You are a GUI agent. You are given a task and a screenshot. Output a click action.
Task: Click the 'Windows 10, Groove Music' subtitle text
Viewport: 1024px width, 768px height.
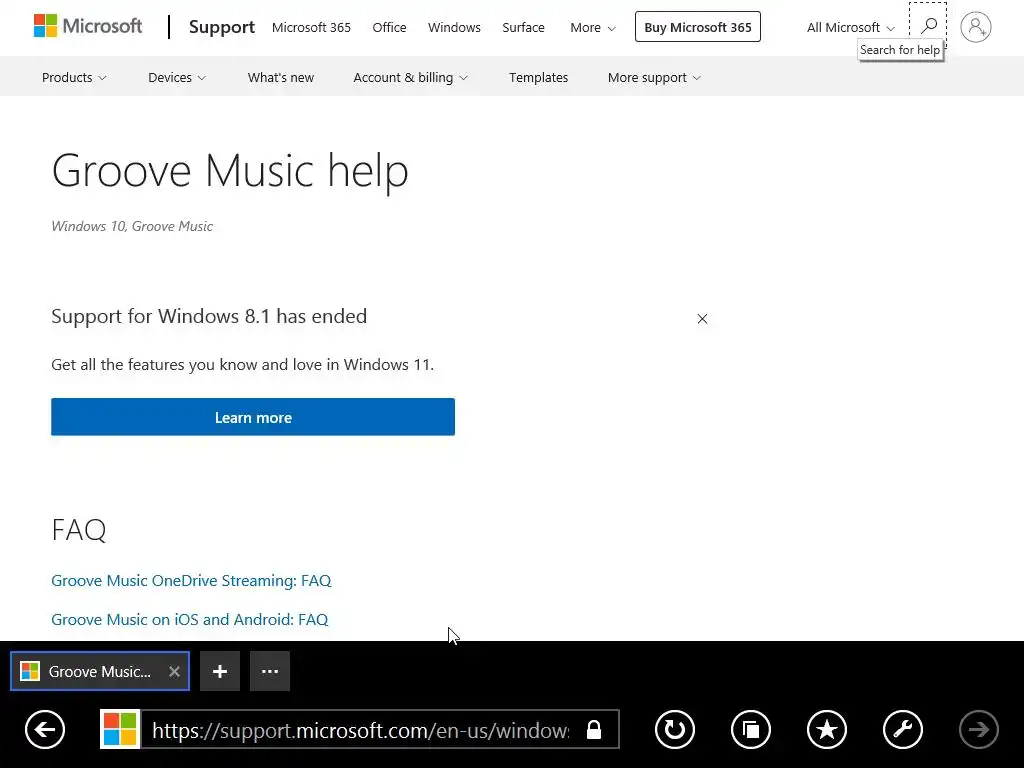coord(132,226)
